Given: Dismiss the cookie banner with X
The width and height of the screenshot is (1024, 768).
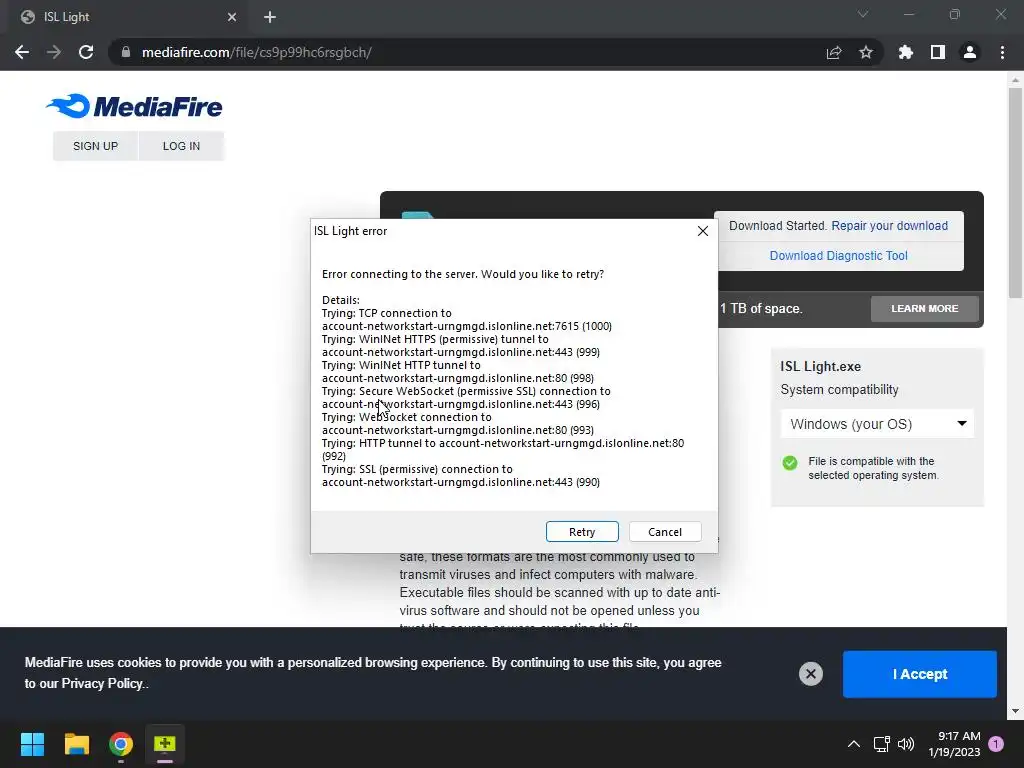Looking at the screenshot, I should [810, 674].
